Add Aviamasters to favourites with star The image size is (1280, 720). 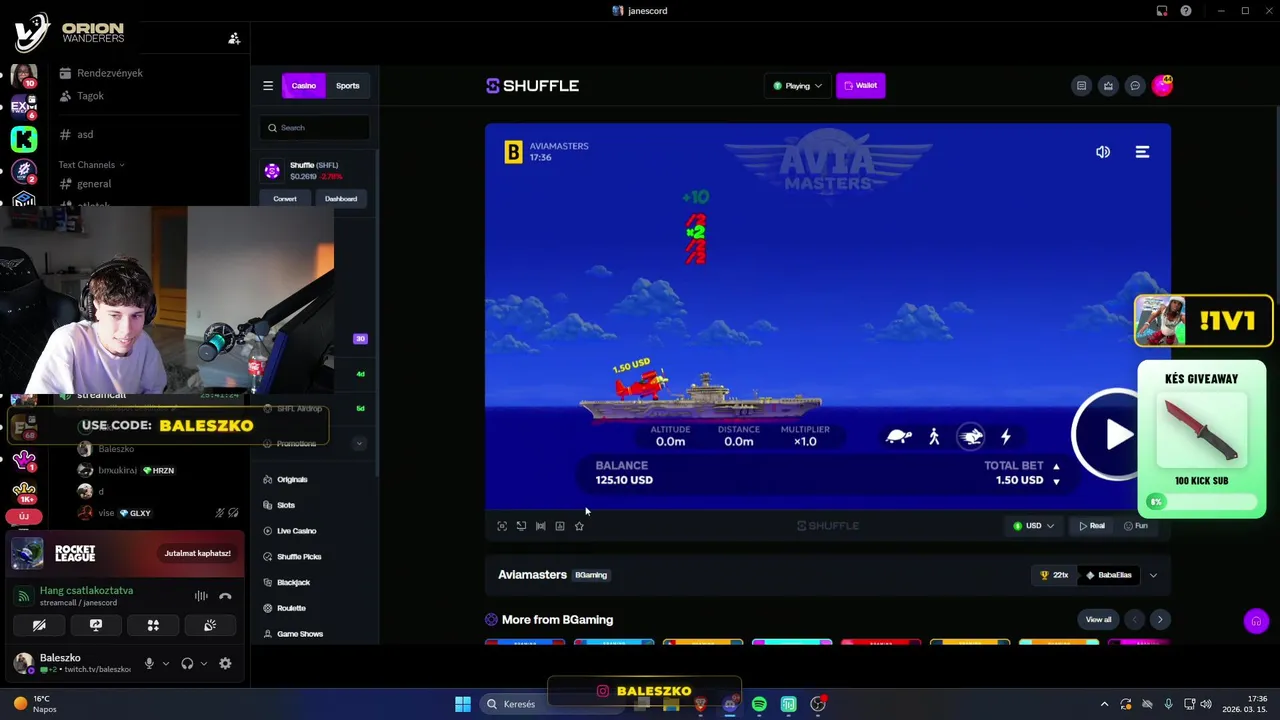coord(579,526)
